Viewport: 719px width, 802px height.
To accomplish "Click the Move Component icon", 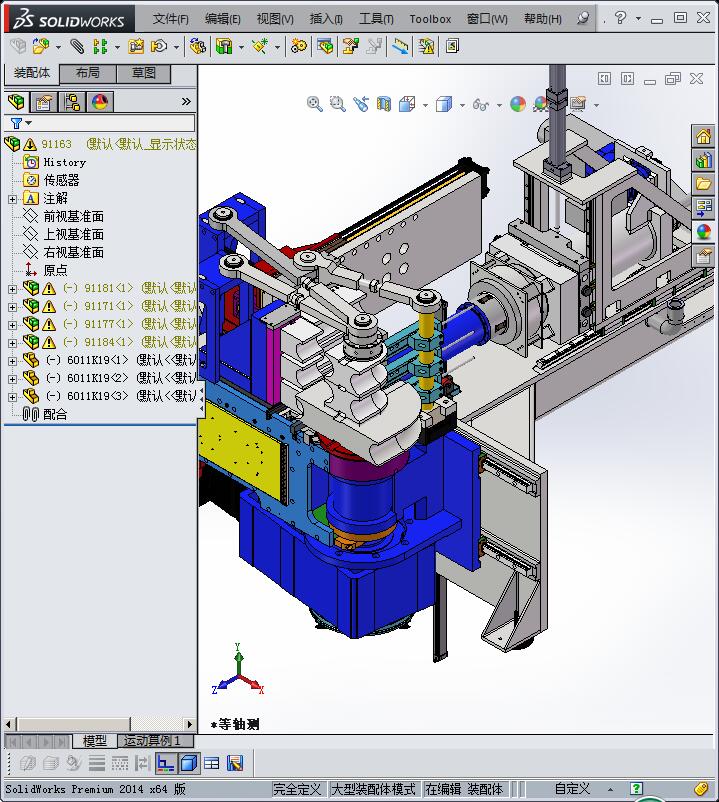I will coord(159,47).
